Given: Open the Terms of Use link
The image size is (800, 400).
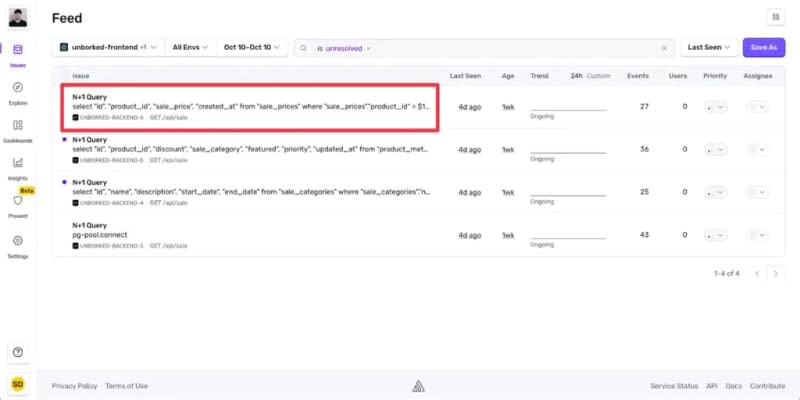Looking at the screenshot, I should pos(127,386).
